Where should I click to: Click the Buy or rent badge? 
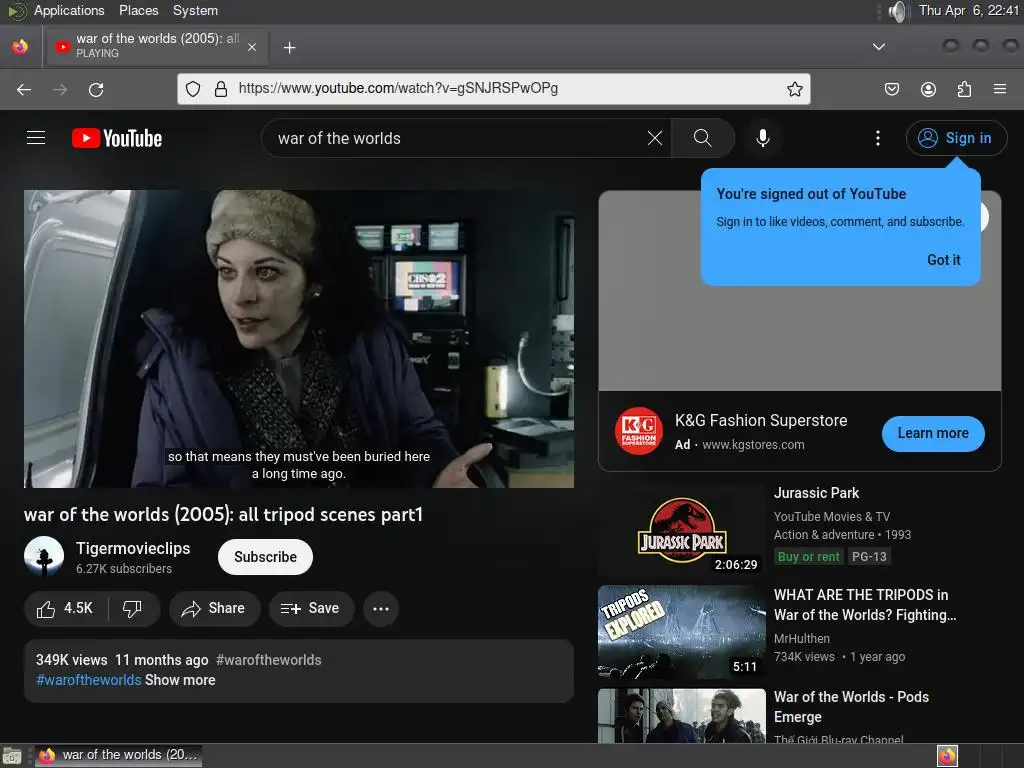808,556
